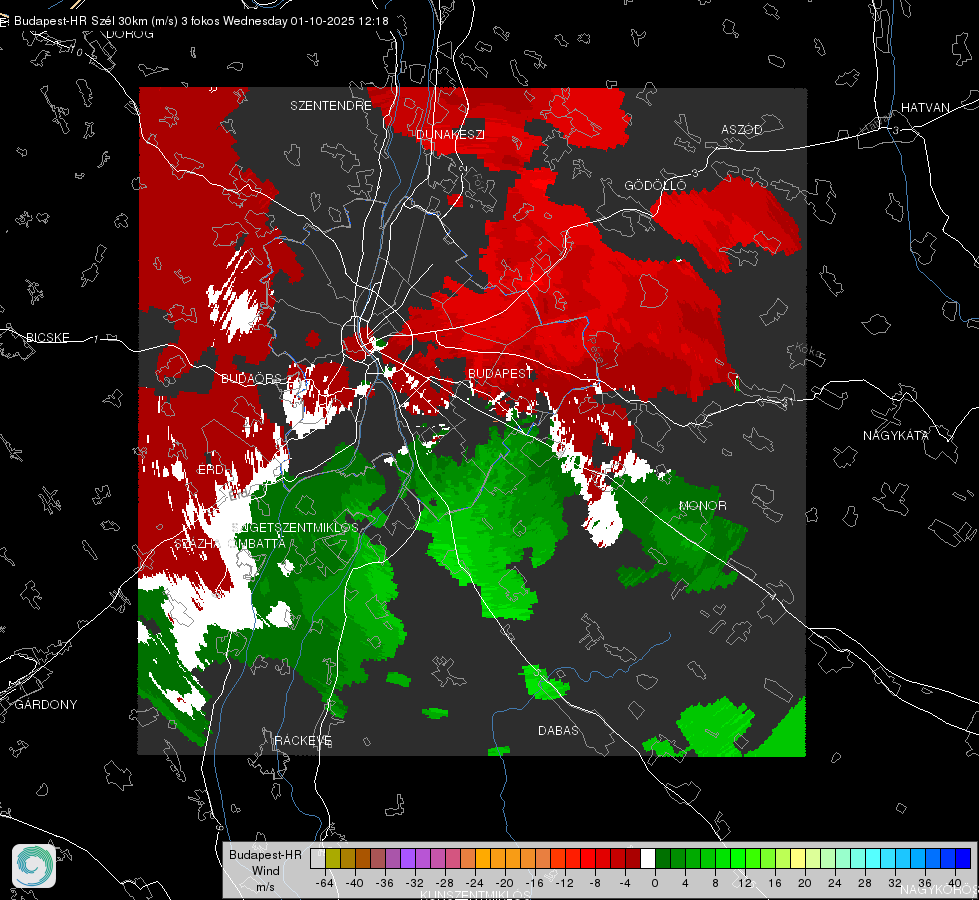
Task: Click the BICSKE town label
Action: [47, 337]
